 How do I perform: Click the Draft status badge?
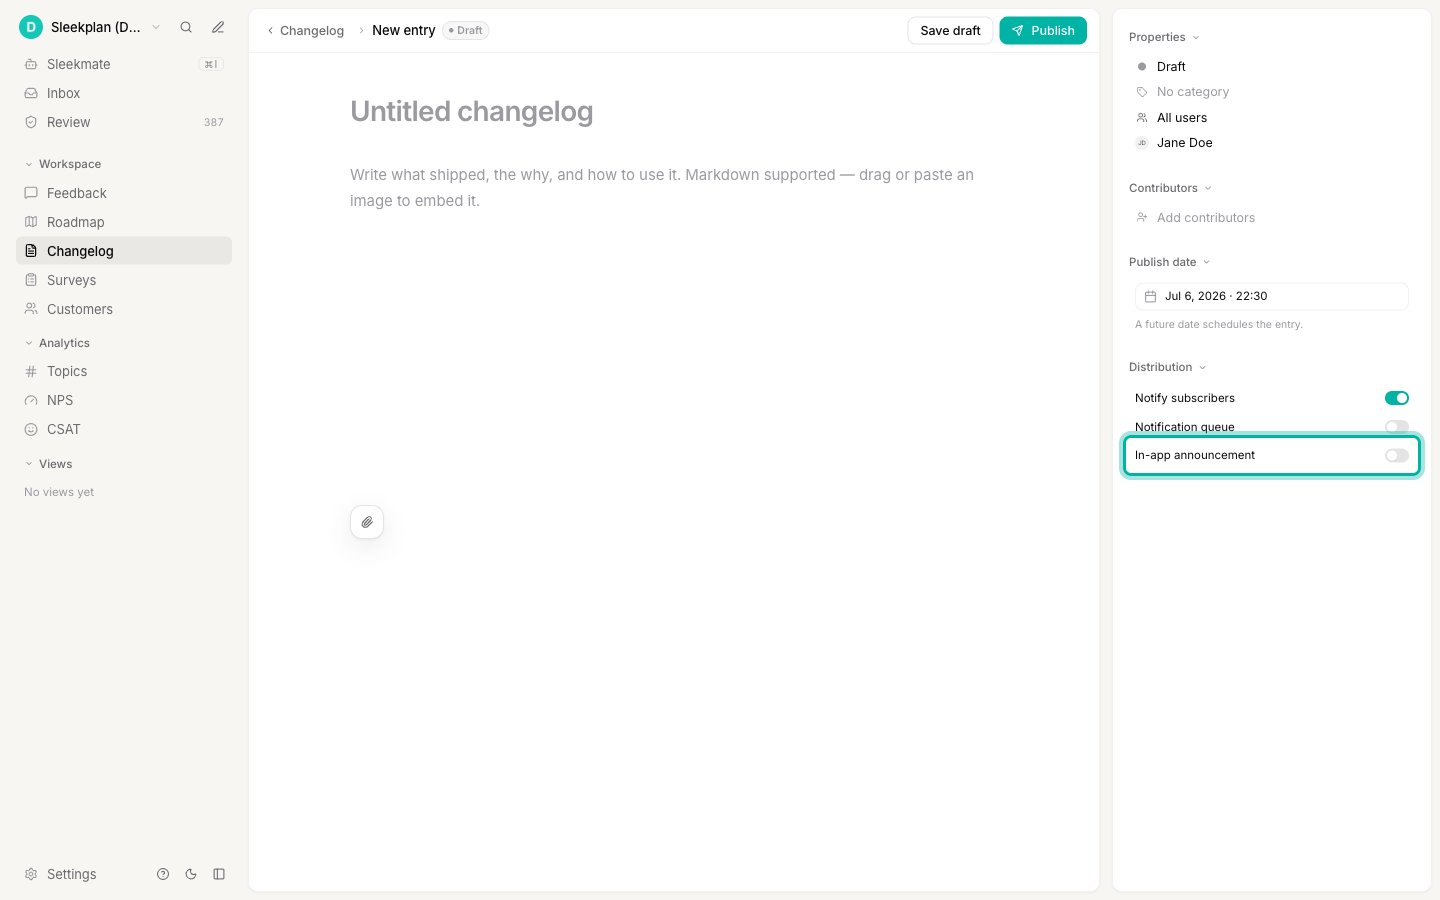(465, 31)
